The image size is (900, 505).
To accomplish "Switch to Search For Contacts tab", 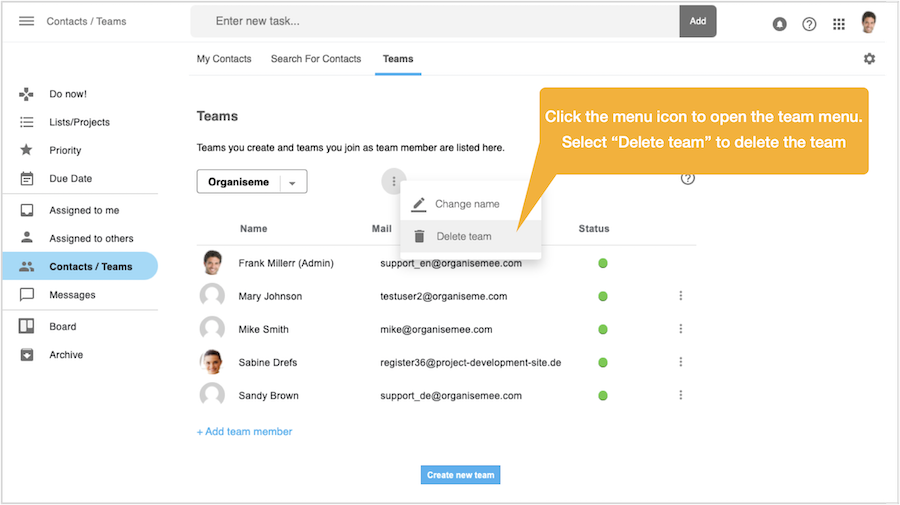I will tap(316, 59).
